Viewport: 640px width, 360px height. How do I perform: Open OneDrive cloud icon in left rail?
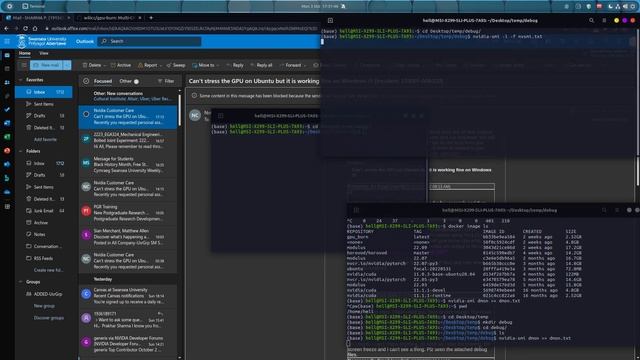(x=7, y=192)
